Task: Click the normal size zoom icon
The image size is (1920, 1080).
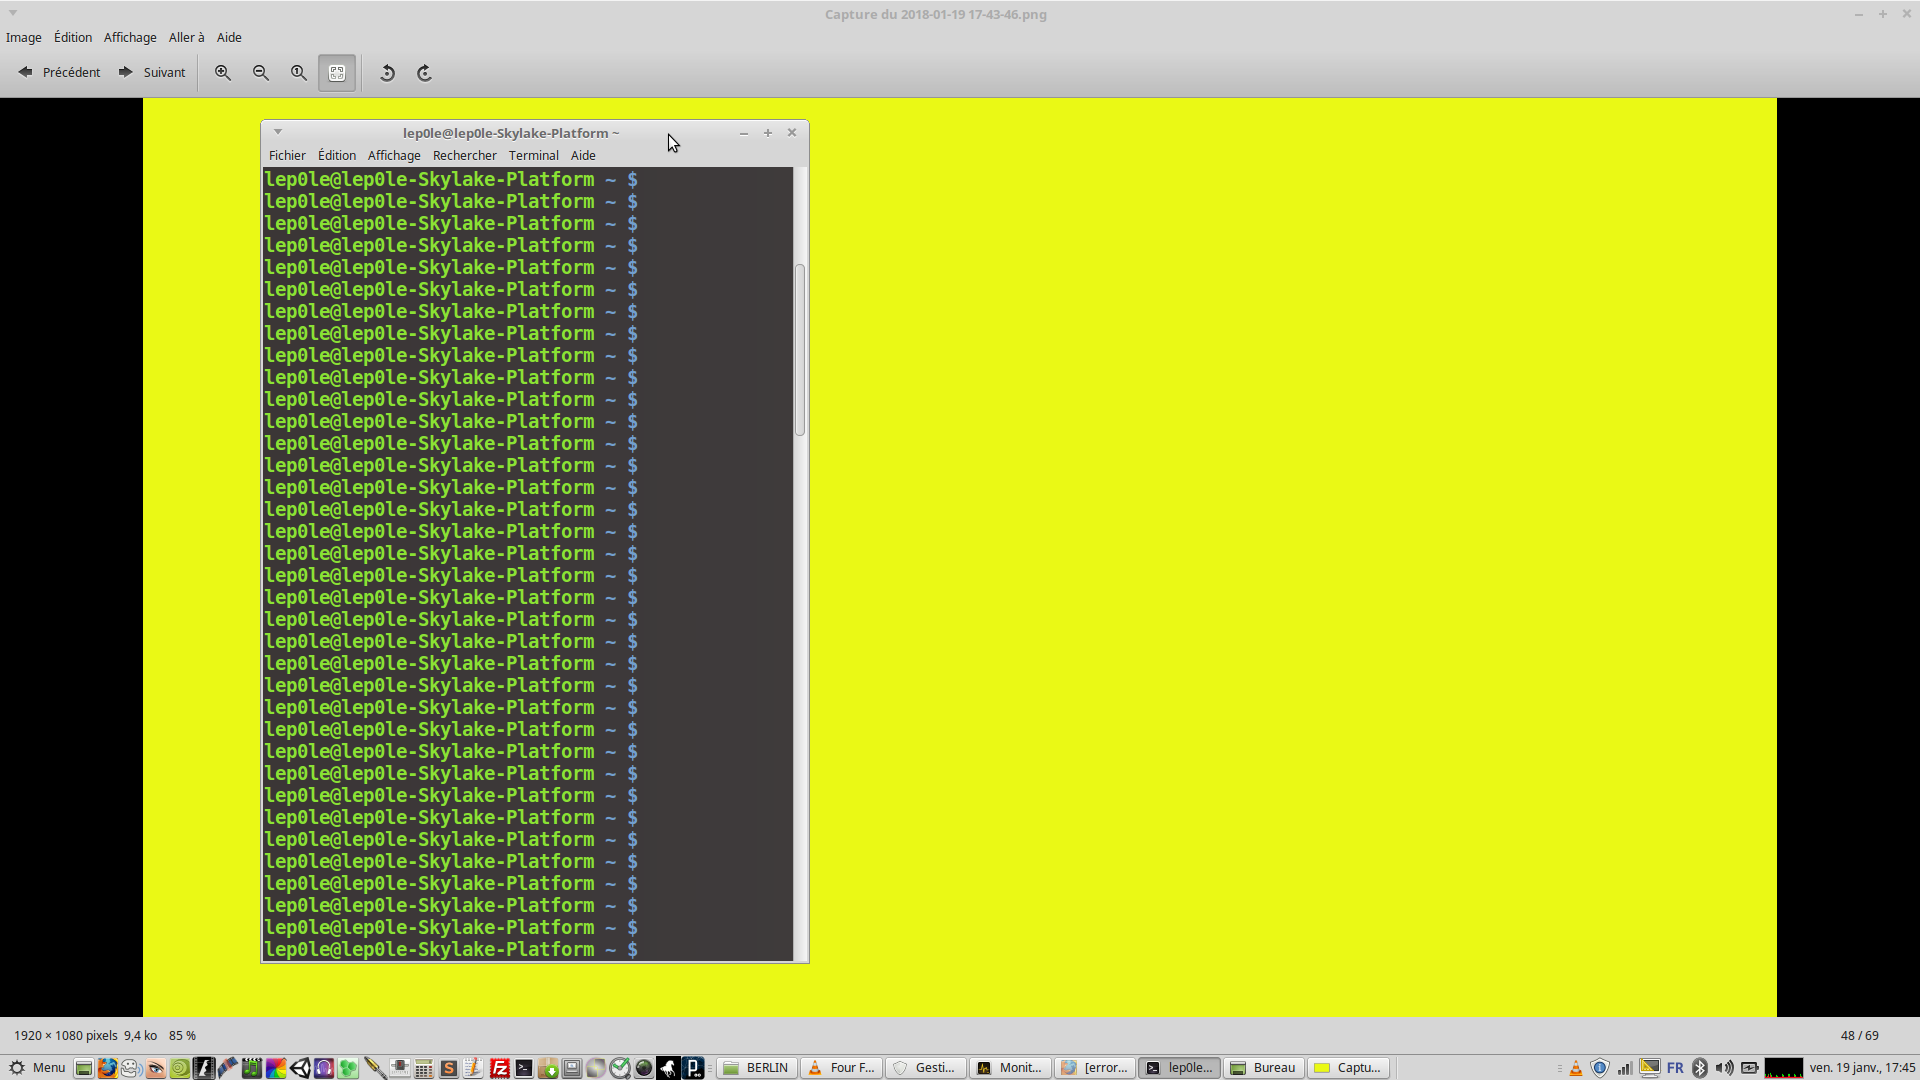Action: 299,73
